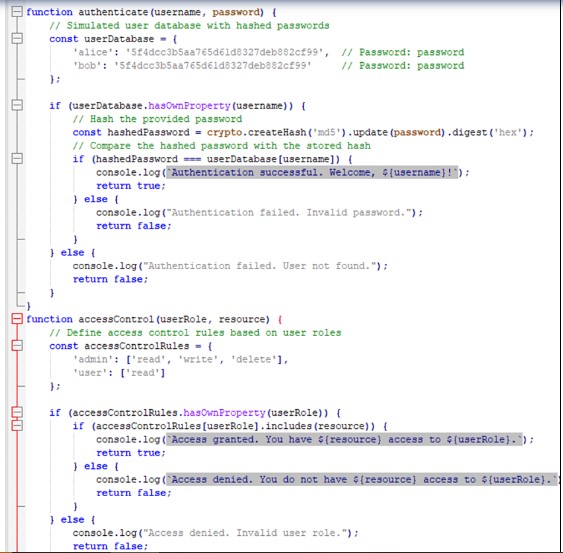
Task: Click the 'password' parameter in authenticate signature
Action: pyautogui.click(x=236, y=13)
